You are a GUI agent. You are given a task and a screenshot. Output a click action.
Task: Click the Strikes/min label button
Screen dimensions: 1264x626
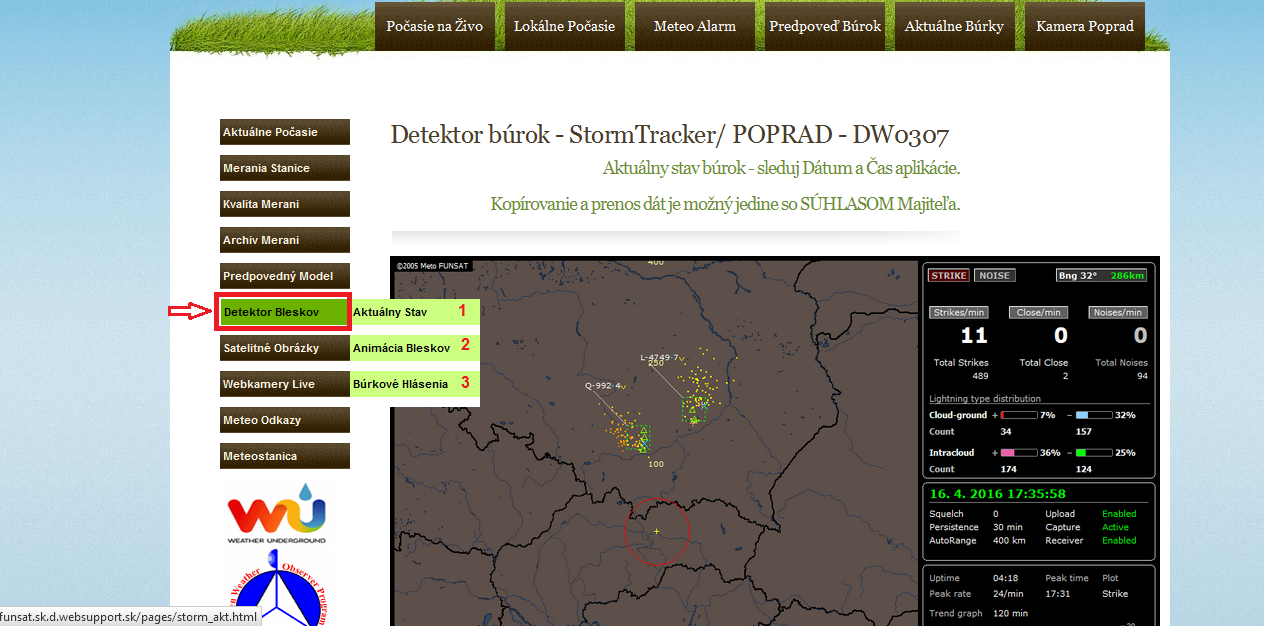pyautogui.click(x=960, y=312)
